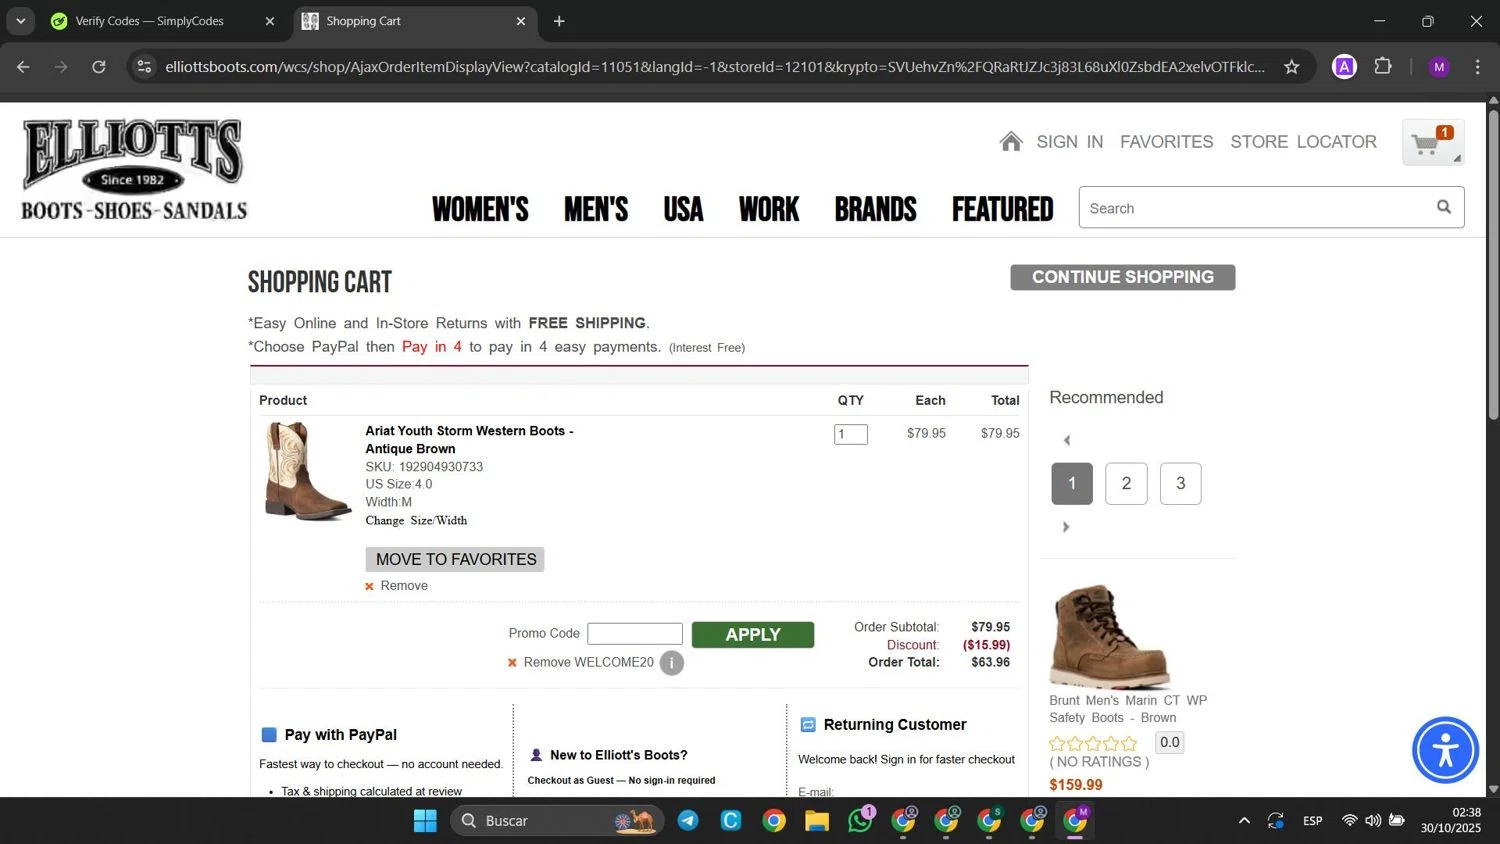The width and height of the screenshot is (1500, 844).
Task: Open the FAVORITES link
Action: pos(1167,142)
